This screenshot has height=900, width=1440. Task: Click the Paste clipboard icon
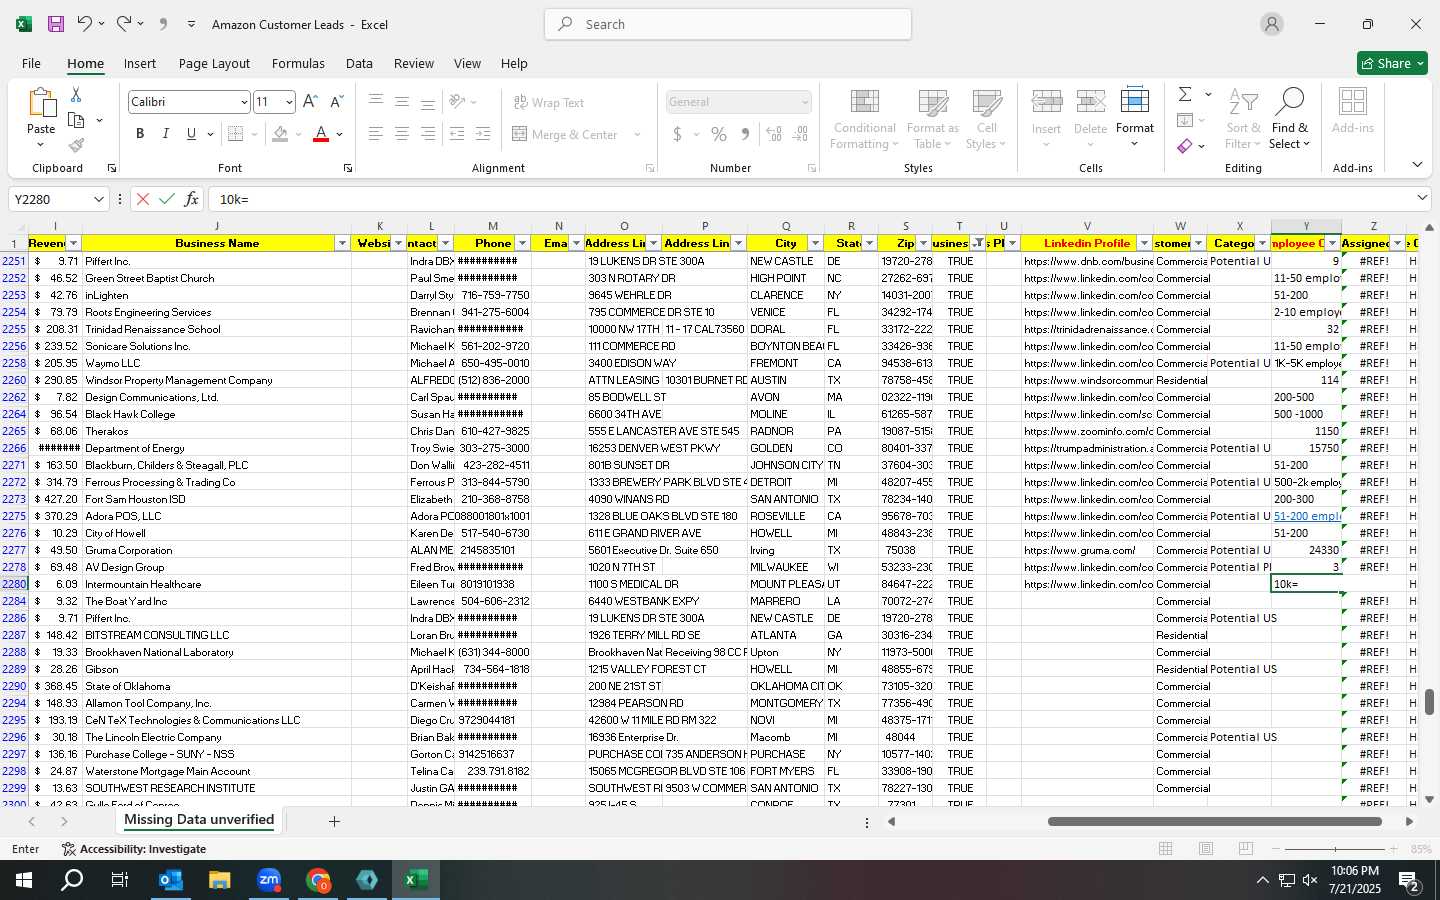pyautogui.click(x=41, y=104)
